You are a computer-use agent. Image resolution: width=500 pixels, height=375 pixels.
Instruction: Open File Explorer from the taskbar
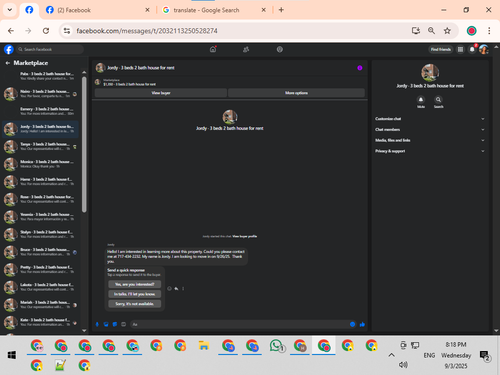tap(204, 346)
